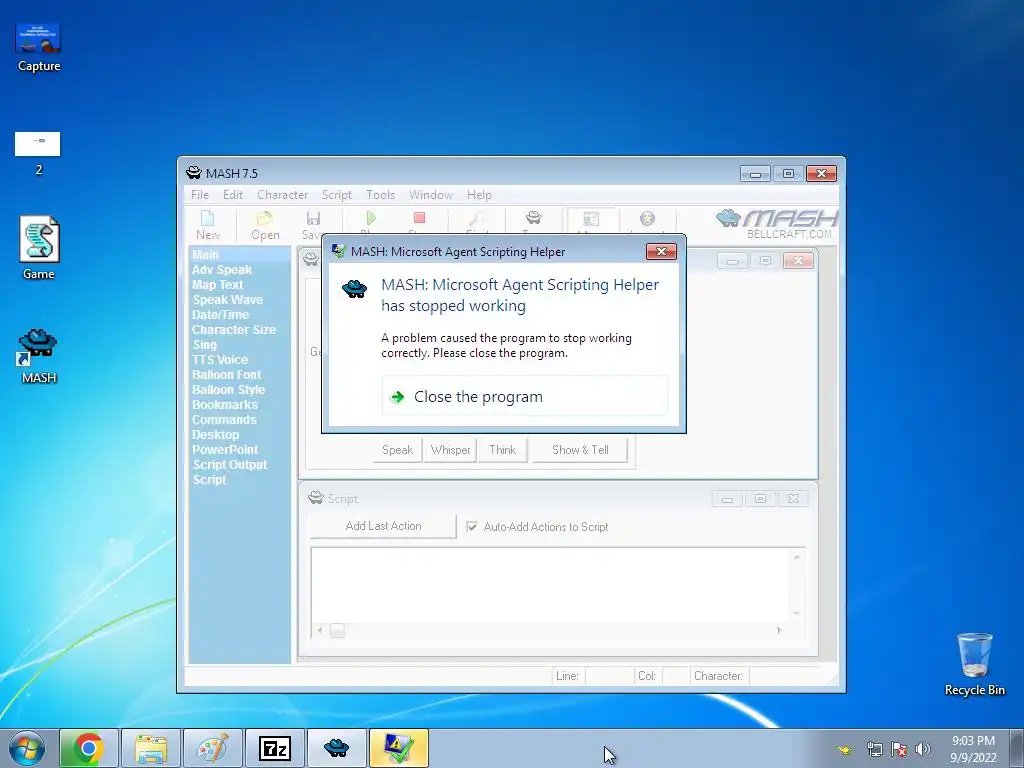This screenshot has width=1024, height=768.
Task: Select Script Output in the sidebar
Action: (229, 465)
